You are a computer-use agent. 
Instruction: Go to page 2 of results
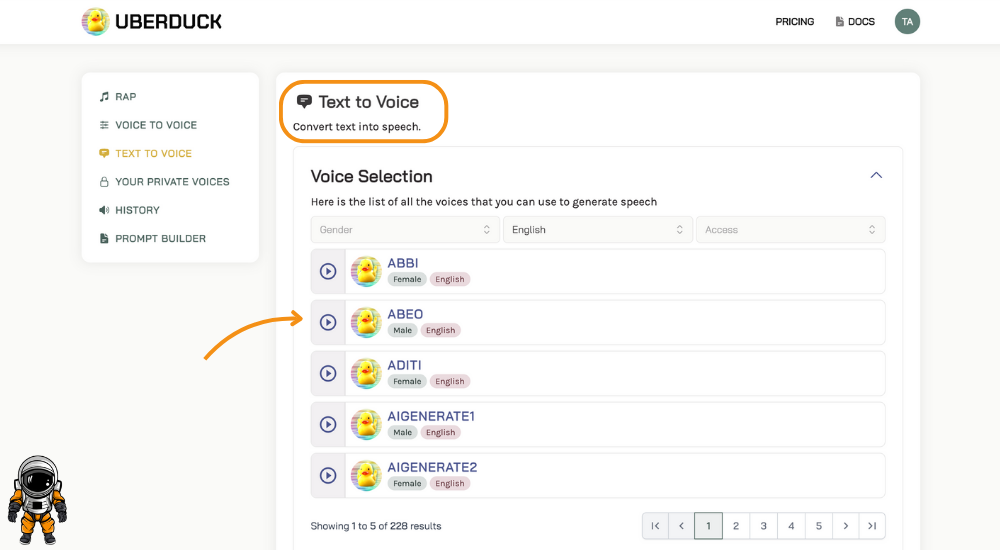(x=736, y=526)
